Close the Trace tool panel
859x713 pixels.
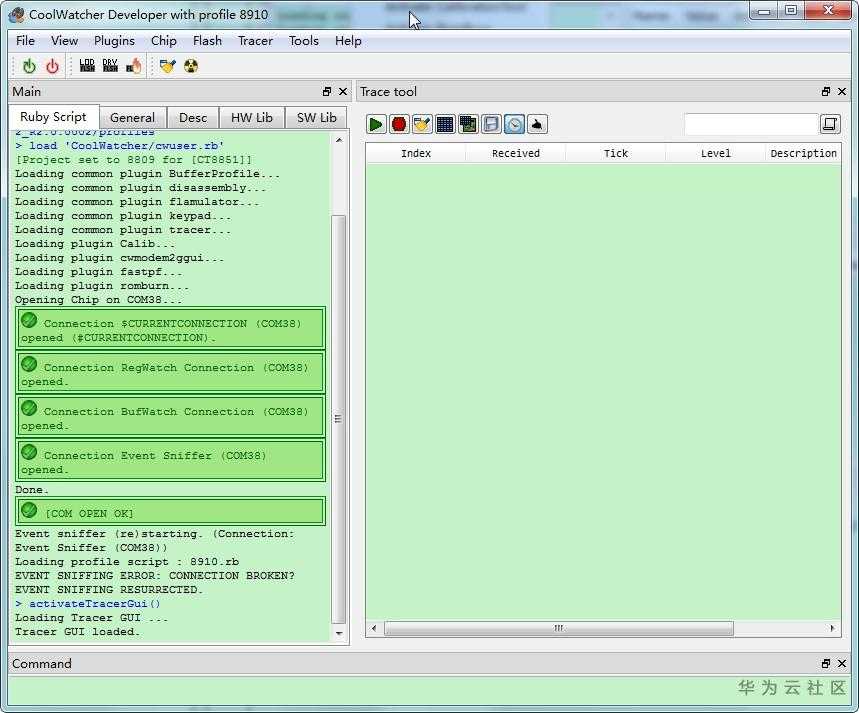[842, 92]
